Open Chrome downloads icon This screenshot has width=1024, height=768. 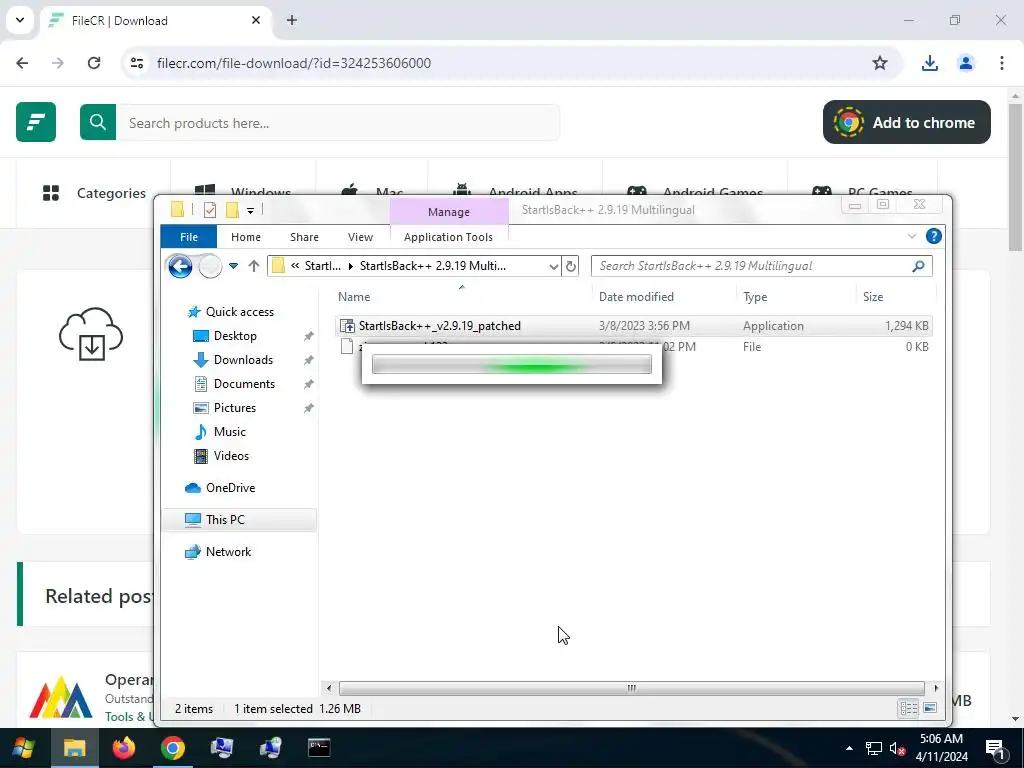click(x=929, y=63)
